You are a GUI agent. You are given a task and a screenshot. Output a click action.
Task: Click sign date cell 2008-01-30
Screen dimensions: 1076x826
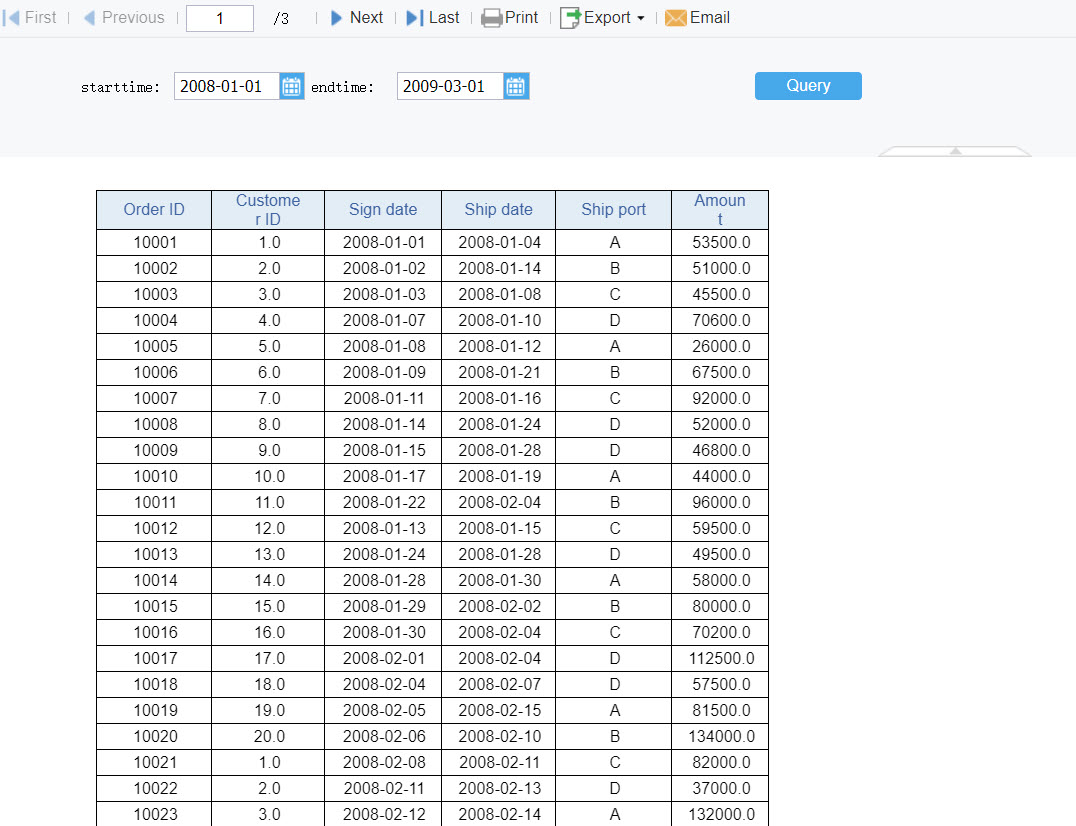[x=384, y=633]
